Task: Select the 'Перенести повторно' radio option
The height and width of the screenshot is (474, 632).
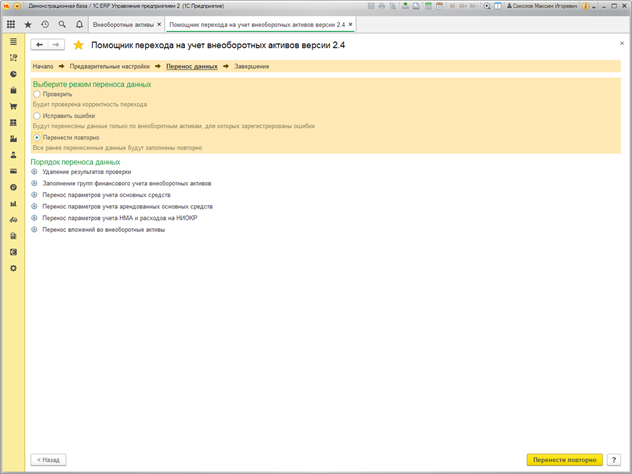Action: pos(37,137)
